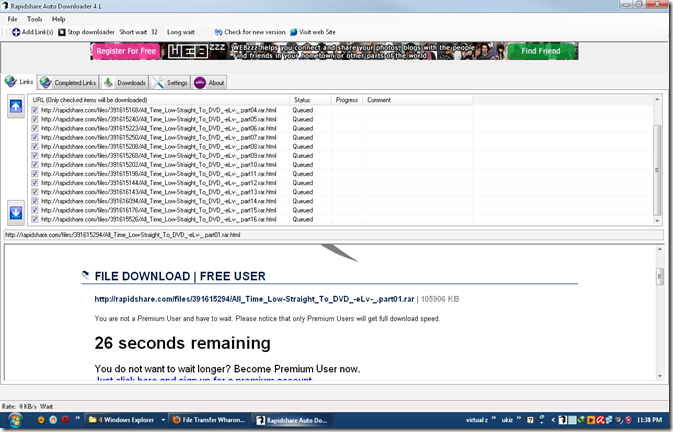Click the About tab purple icon
673x432 pixels.
(x=200, y=83)
